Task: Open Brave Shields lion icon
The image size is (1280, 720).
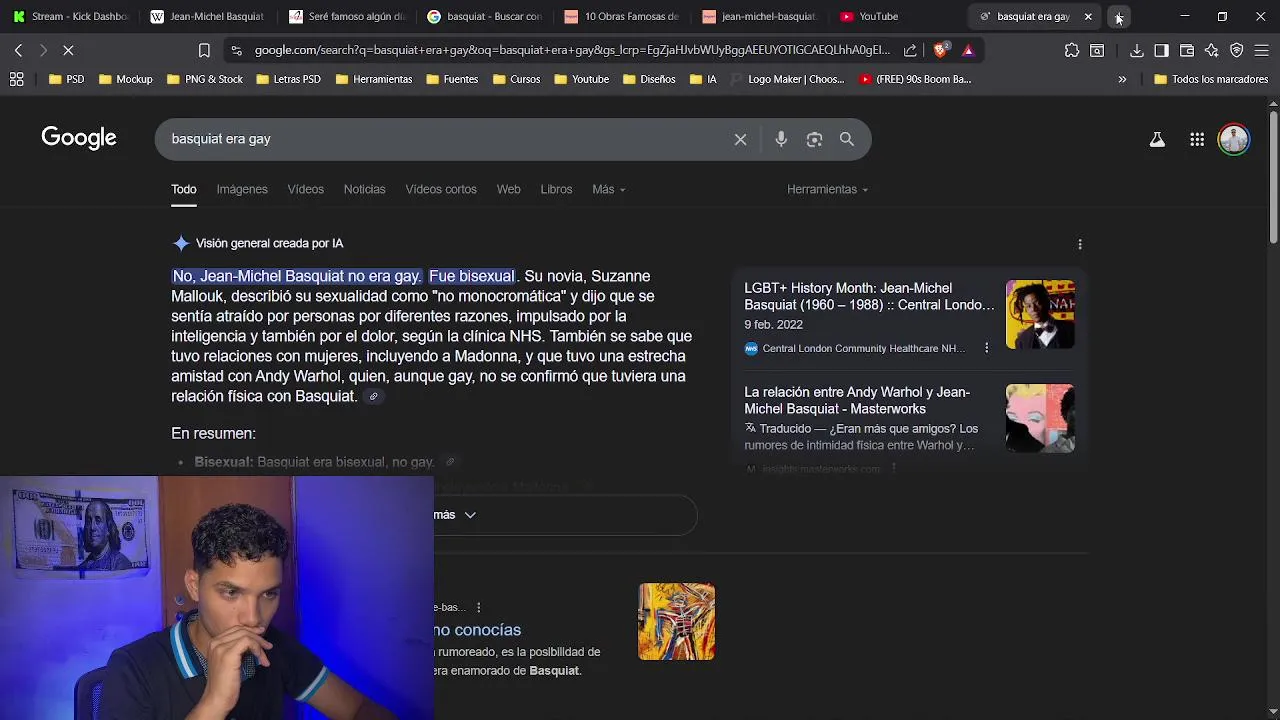Action: (x=941, y=50)
